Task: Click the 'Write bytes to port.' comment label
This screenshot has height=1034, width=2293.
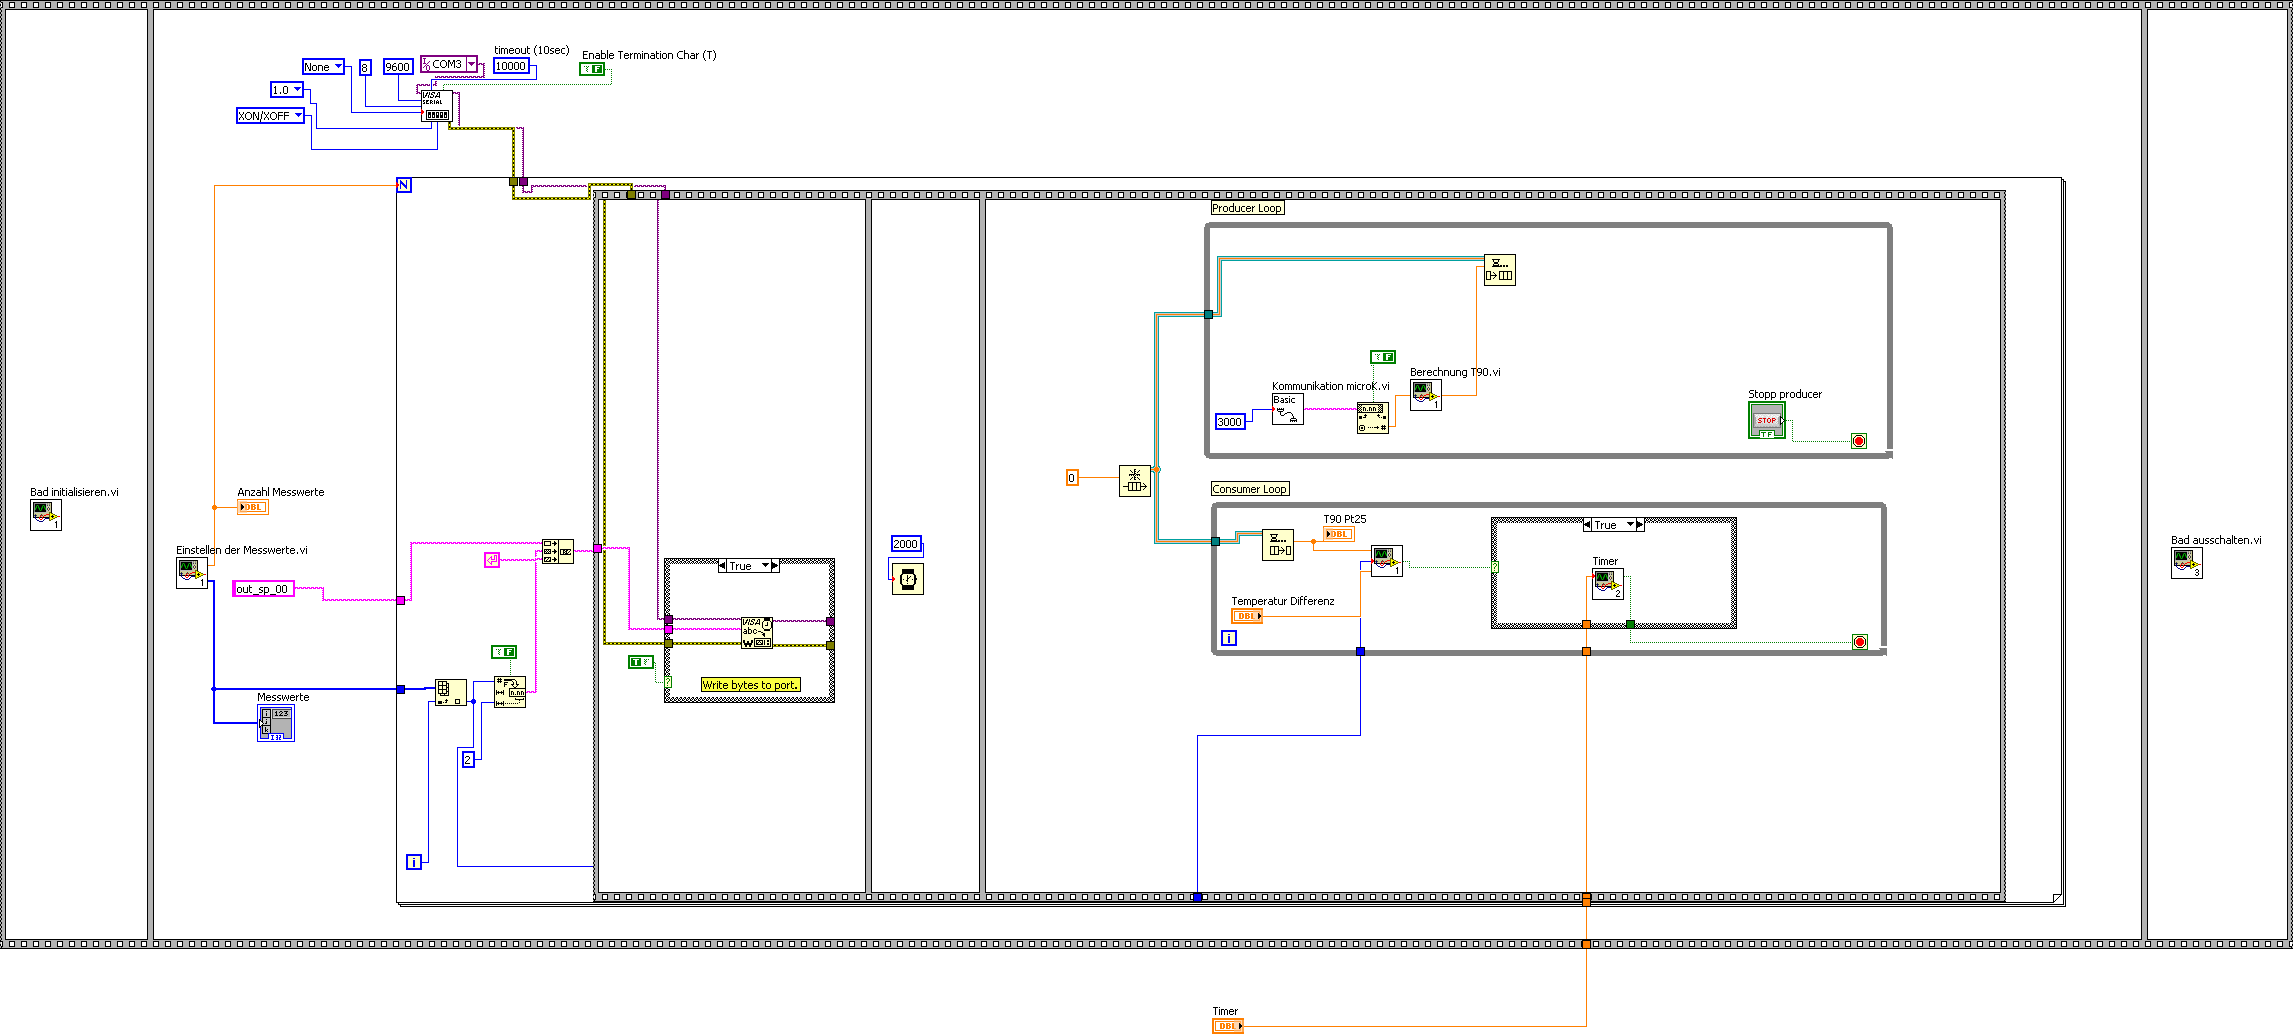Action: 750,685
